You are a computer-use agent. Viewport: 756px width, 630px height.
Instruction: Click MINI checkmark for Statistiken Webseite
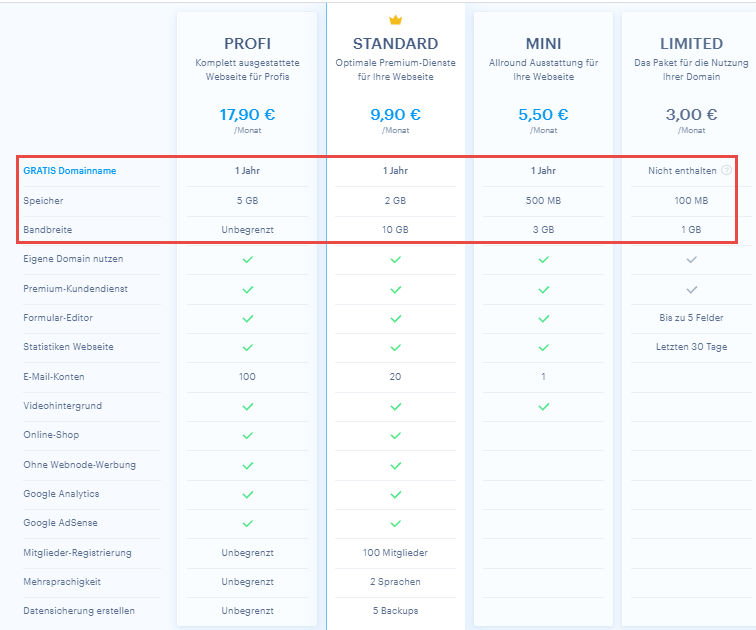543,348
